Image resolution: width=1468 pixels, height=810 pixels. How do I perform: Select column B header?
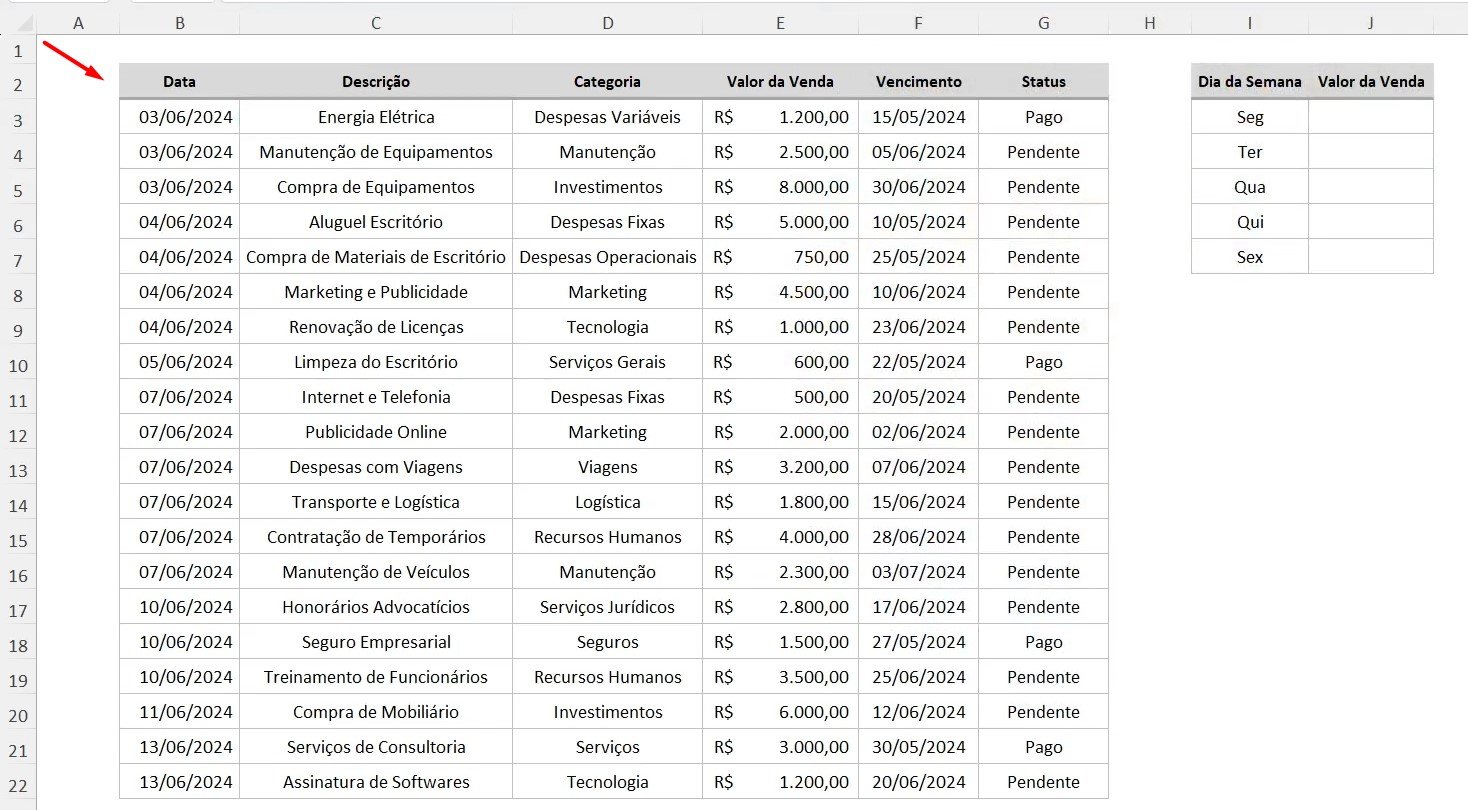(179, 23)
